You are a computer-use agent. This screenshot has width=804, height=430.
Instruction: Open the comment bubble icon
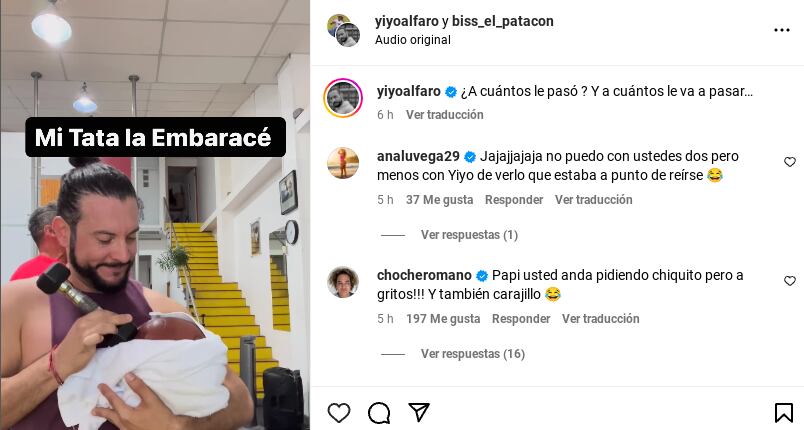(x=379, y=413)
